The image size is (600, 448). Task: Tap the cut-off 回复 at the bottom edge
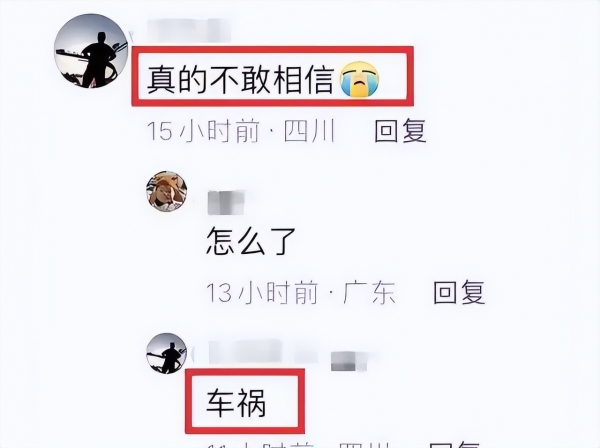[x=455, y=445]
